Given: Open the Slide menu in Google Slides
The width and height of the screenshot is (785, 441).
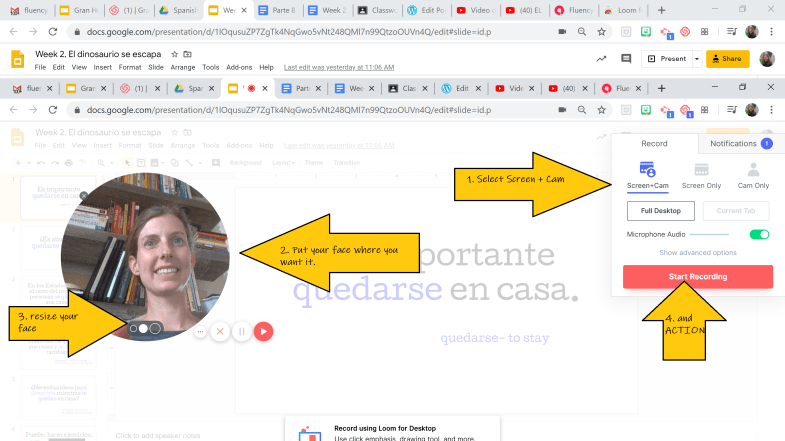Looking at the screenshot, I should [154, 67].
